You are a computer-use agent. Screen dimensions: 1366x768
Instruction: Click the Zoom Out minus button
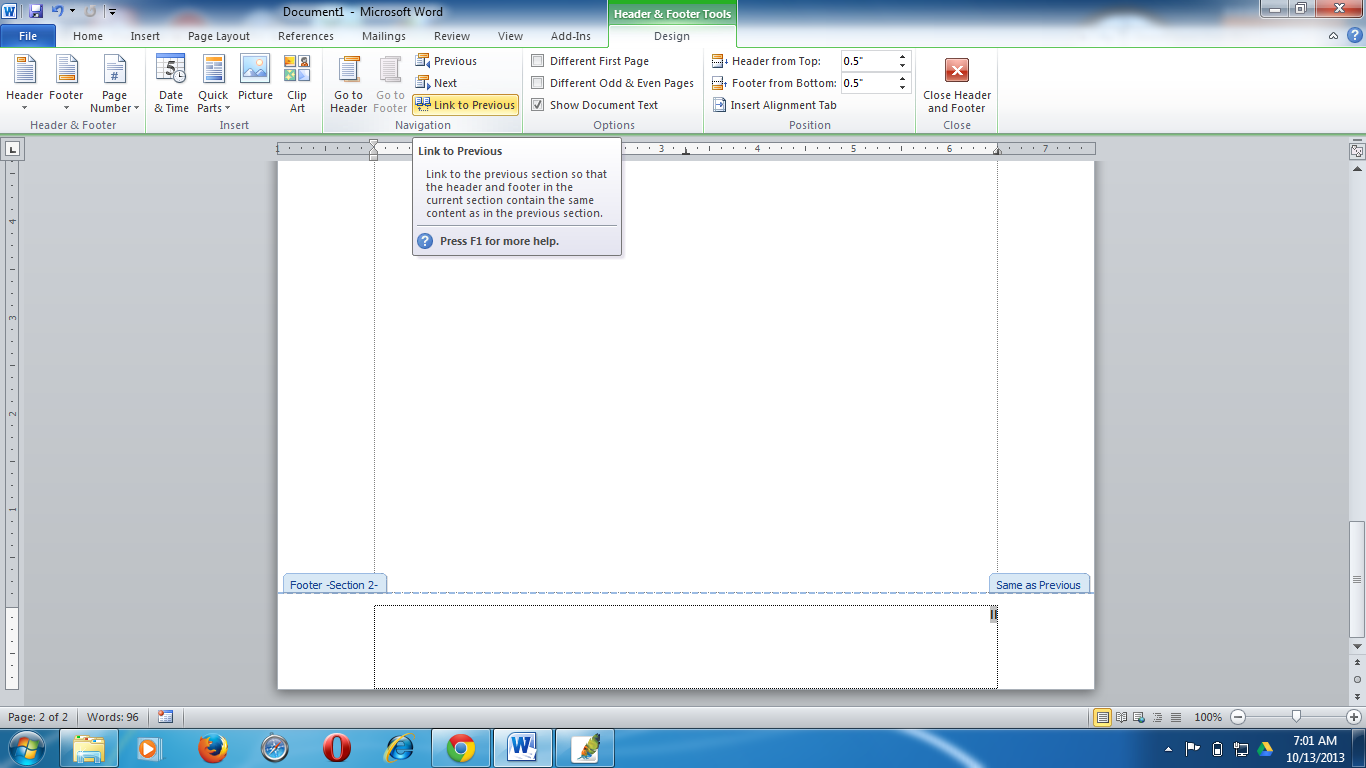pyautogui.click(x=1238, y=717)
